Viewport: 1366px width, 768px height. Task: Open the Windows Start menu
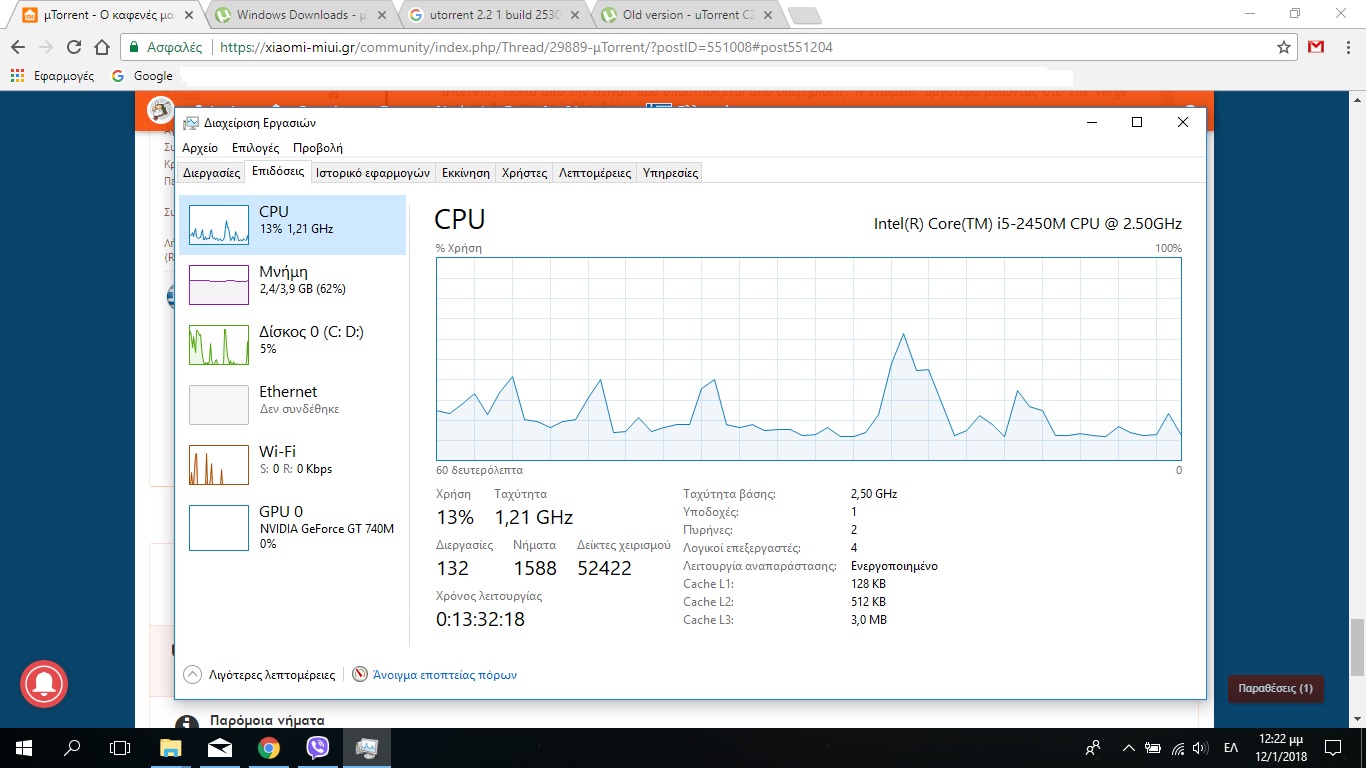pyautogui.click(x=23, y=747)
